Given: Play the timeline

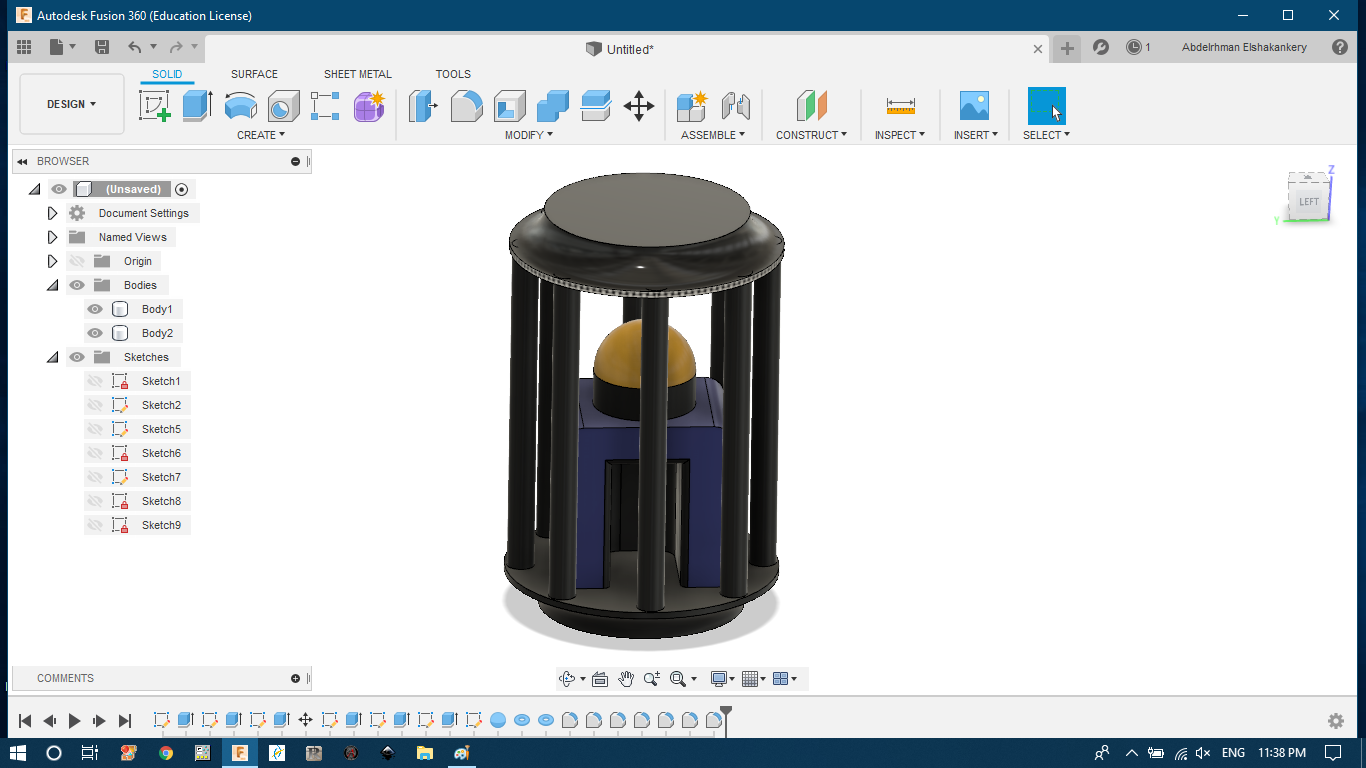Looking at the screenshot, I should (75, 721).
